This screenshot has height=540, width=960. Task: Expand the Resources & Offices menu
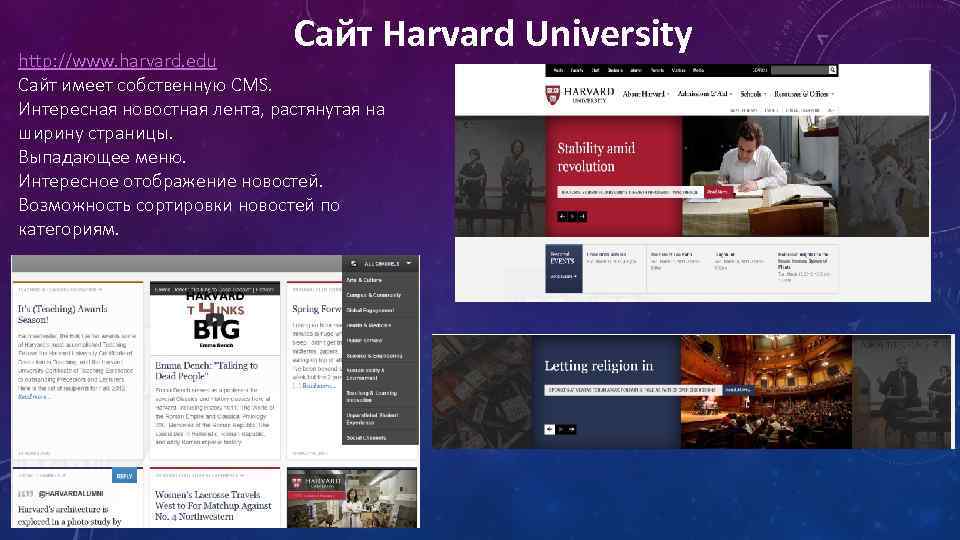point(803,94)
